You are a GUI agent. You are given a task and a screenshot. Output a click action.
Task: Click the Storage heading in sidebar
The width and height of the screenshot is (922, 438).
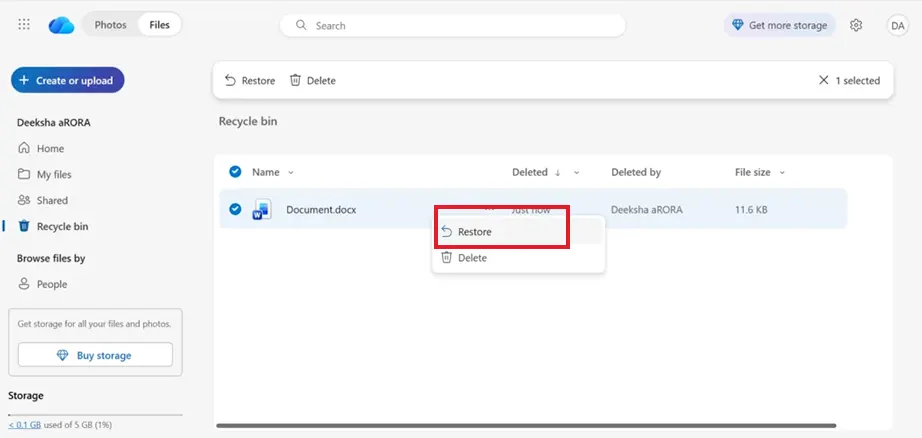(26, 396)
